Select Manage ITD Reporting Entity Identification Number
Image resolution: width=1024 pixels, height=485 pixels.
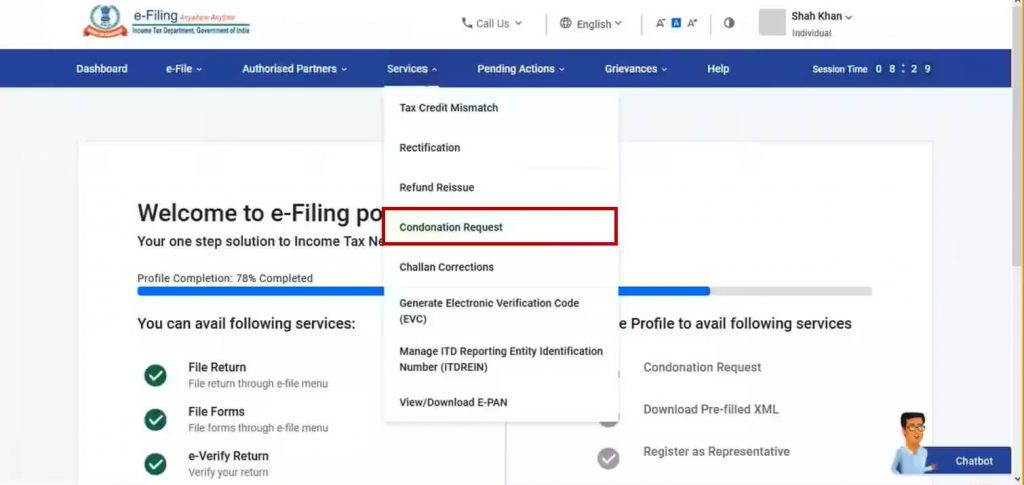pos(501,359)
